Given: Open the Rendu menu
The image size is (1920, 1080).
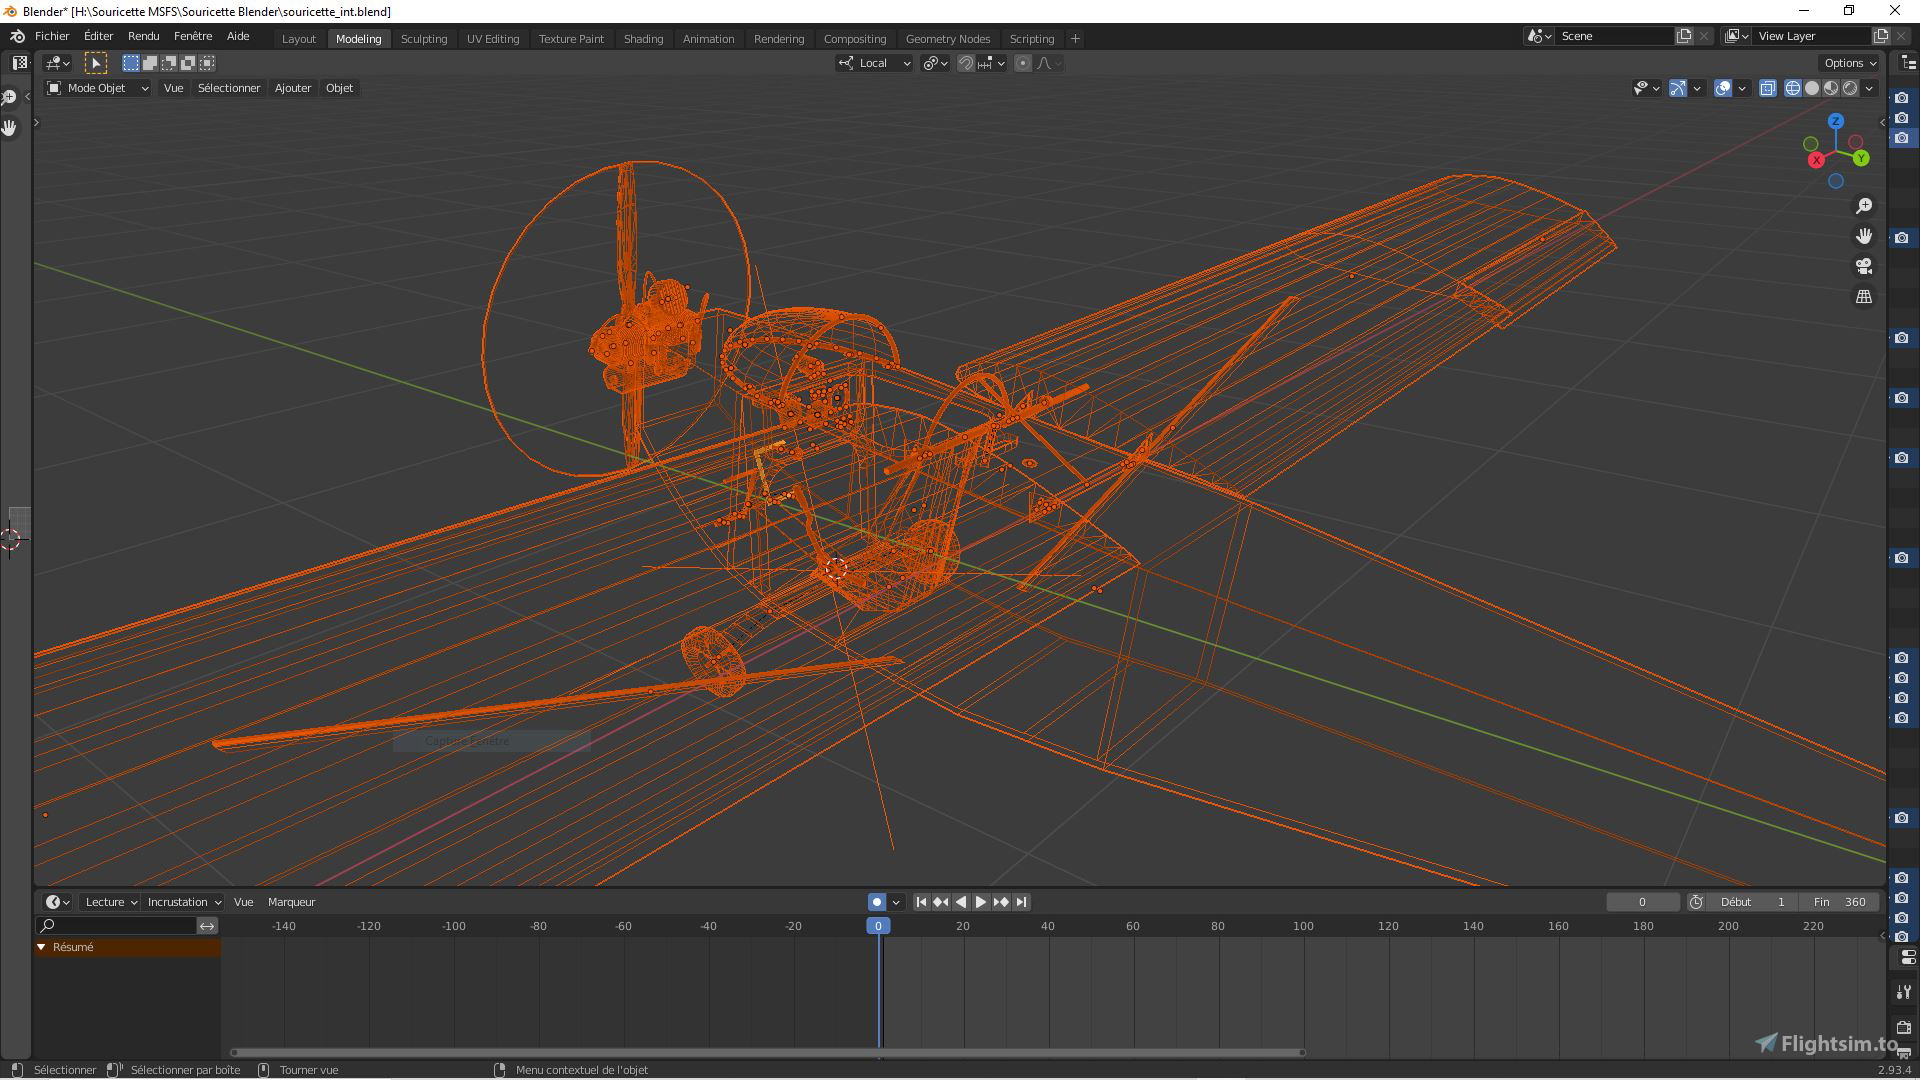Looking at the screenshot, I should 144,36.
